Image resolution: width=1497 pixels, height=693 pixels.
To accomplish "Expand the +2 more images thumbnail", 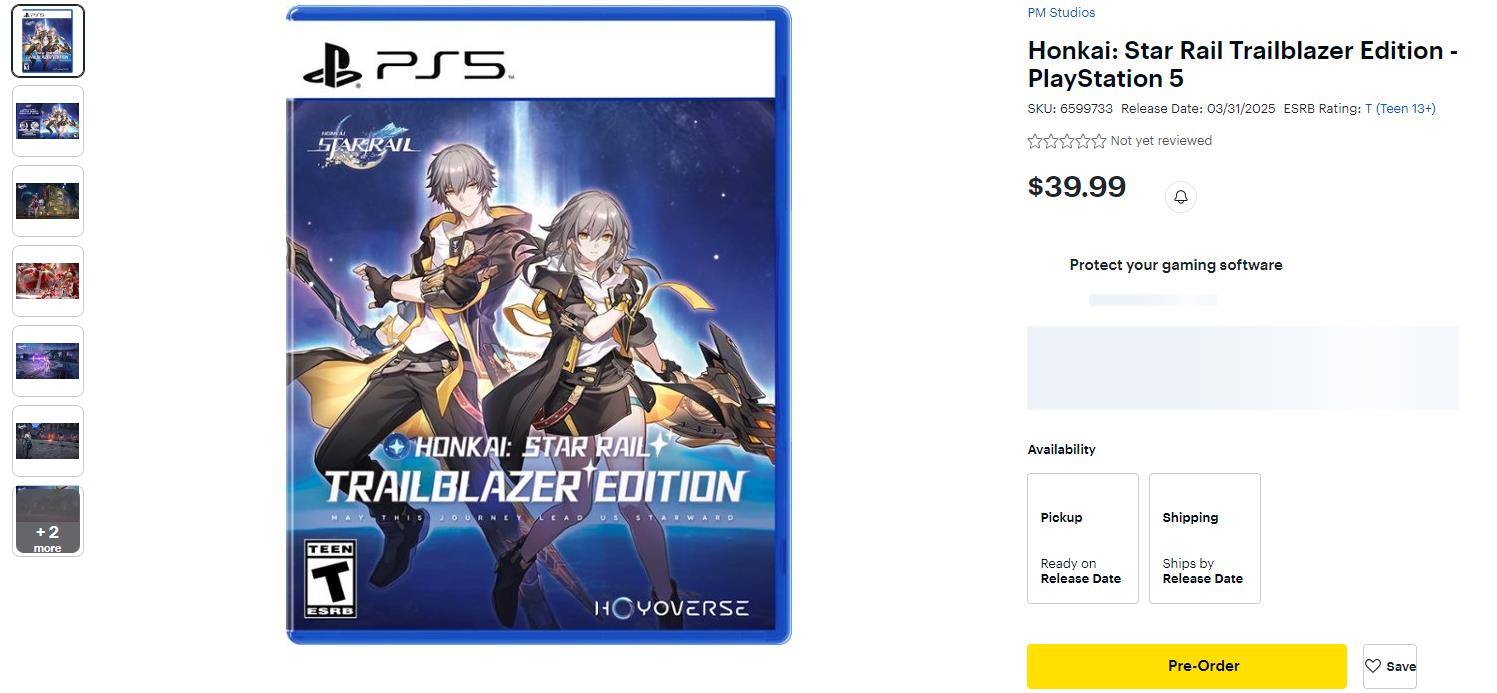I will [x=48, y=521].
